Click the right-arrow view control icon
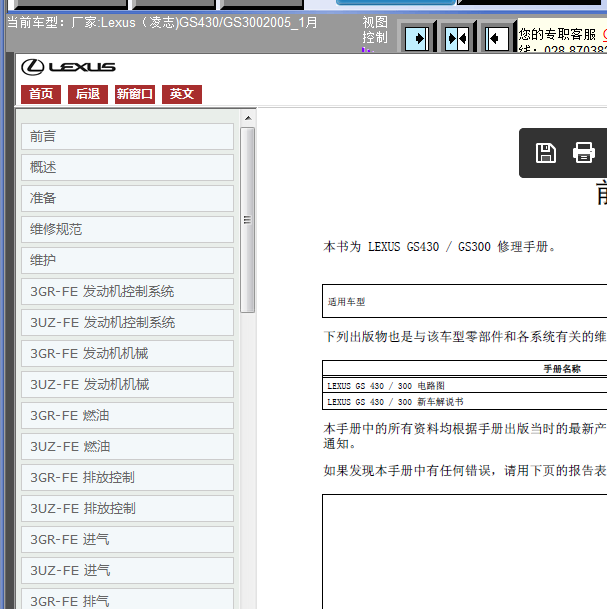Screen dimensions: 607x609 pyautogui.click(x=416, y=38)
